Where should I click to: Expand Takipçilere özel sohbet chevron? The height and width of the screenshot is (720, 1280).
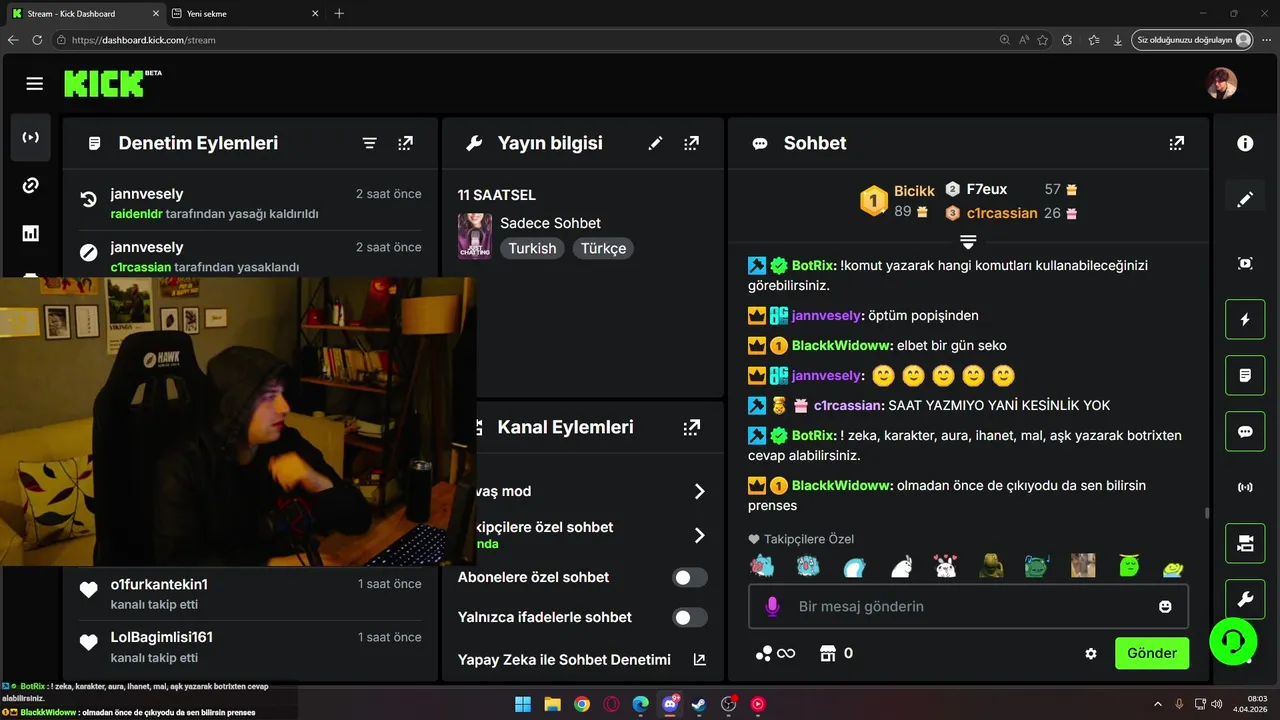click(x=699, y=535)
